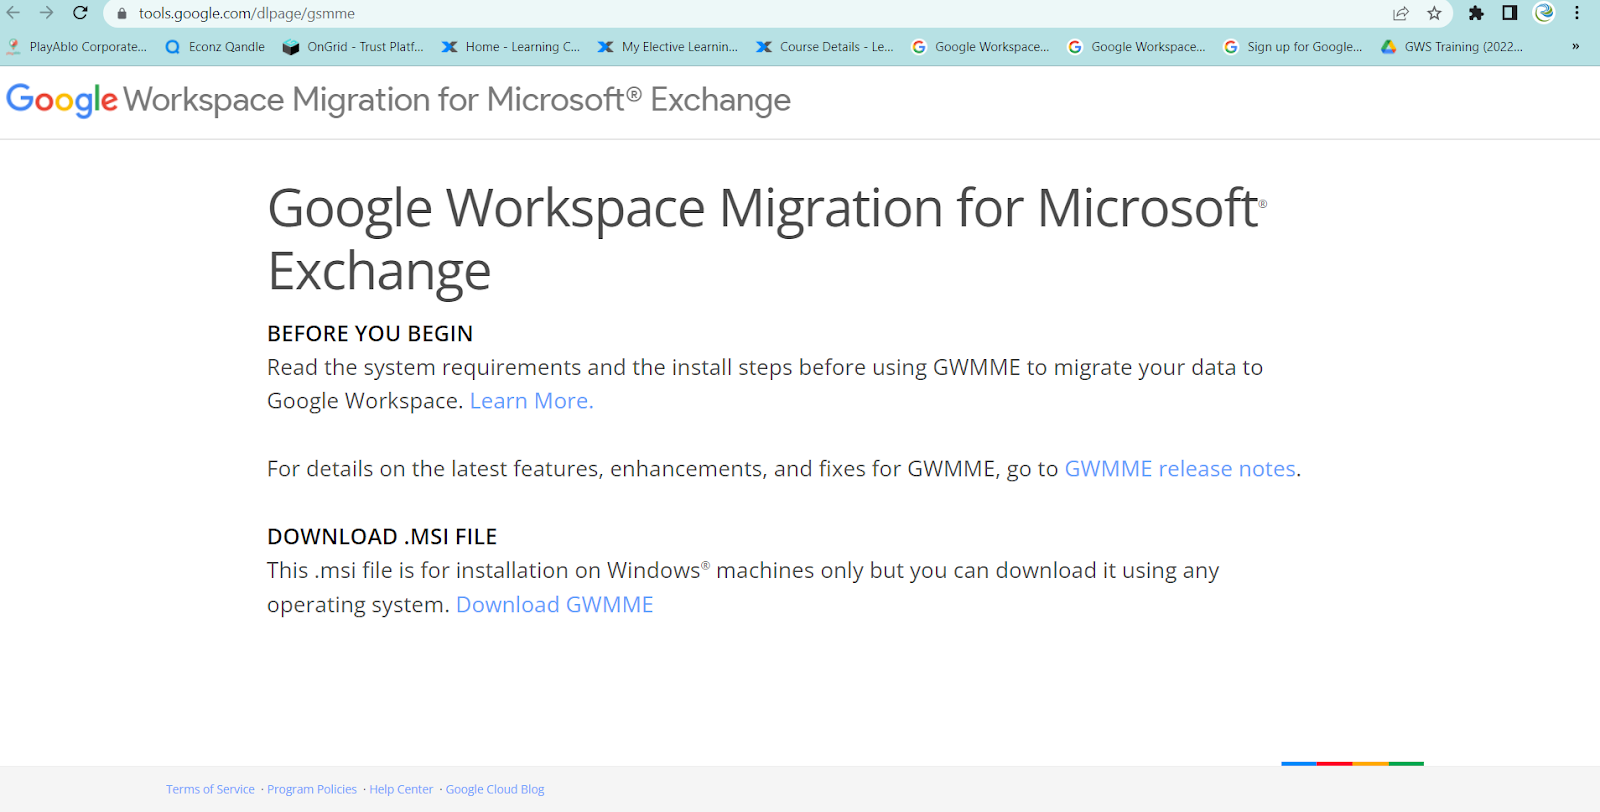
Task: Click the Learn More link
Action: [531, 401]
